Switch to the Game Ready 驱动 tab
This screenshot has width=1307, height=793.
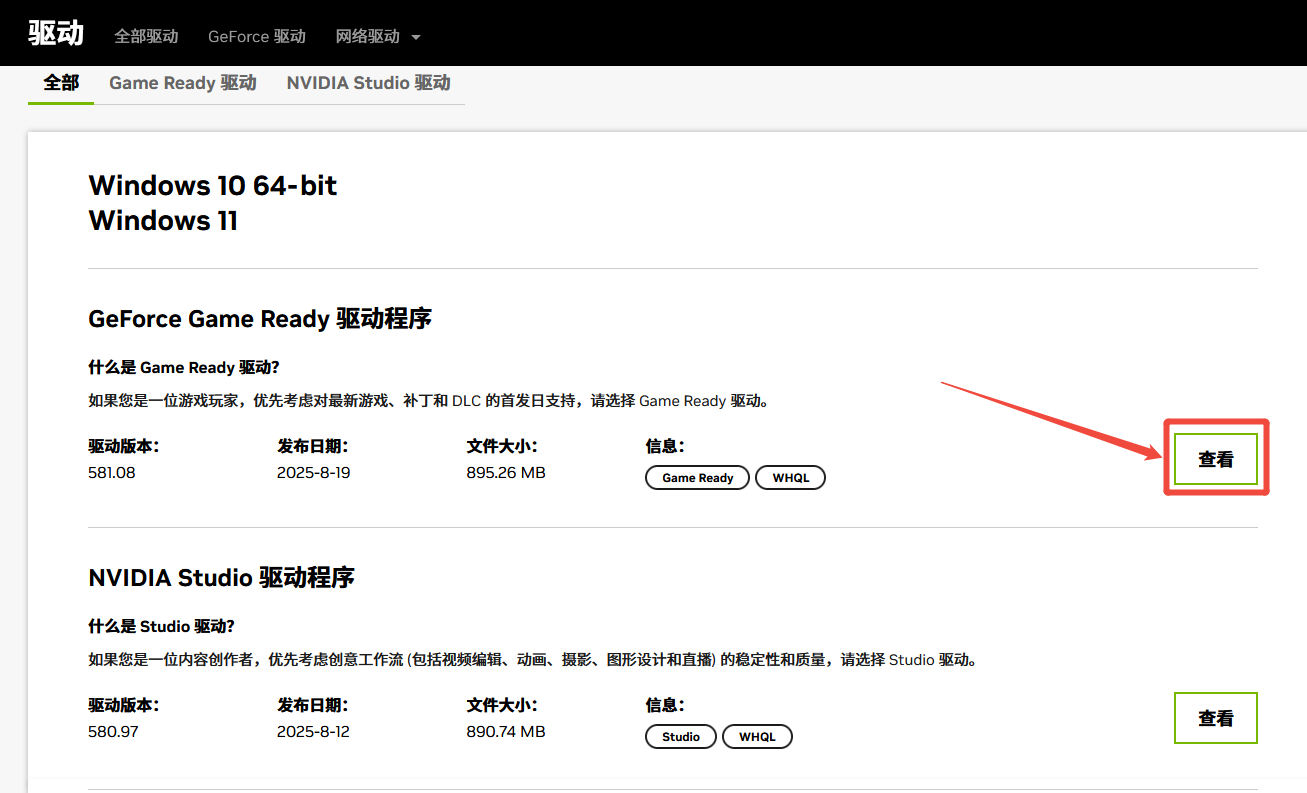click(183, 83)
